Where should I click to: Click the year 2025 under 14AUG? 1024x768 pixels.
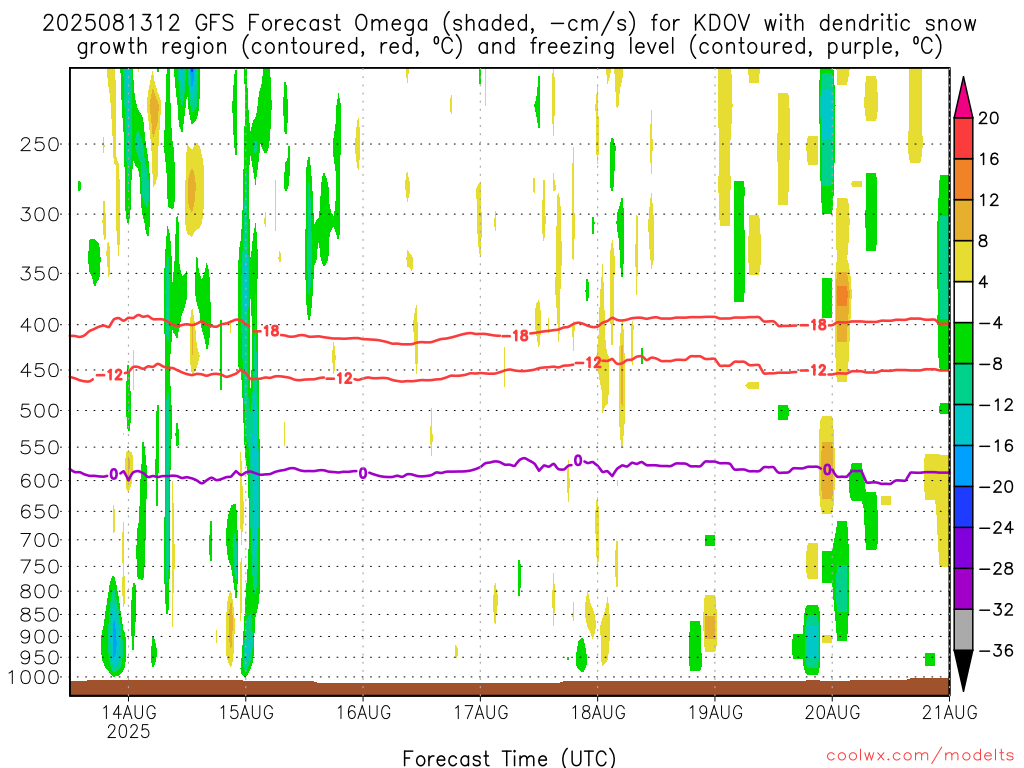(x=128, y=731)
